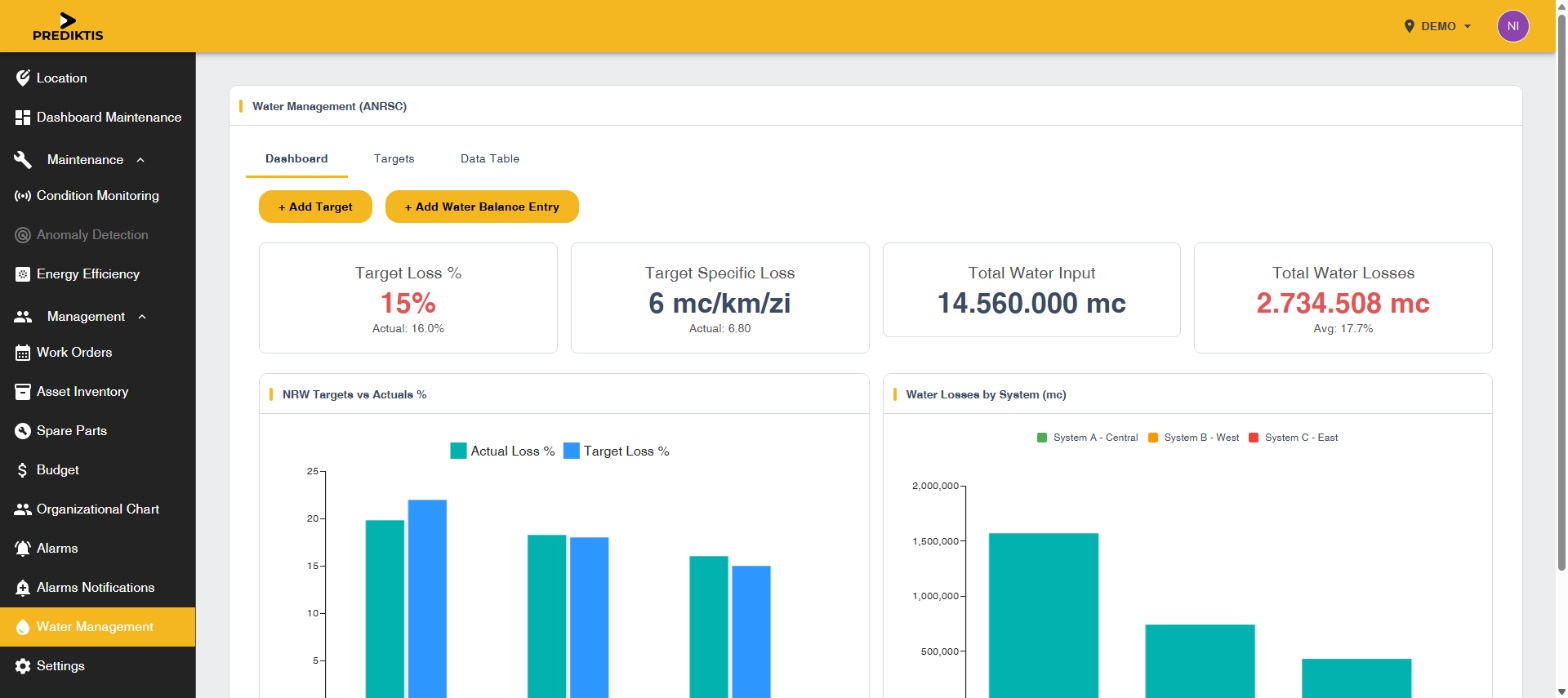1568x698 pixels.
Task: Click the Alarms Notifications bell icon
Action: [x=23, y=588]
